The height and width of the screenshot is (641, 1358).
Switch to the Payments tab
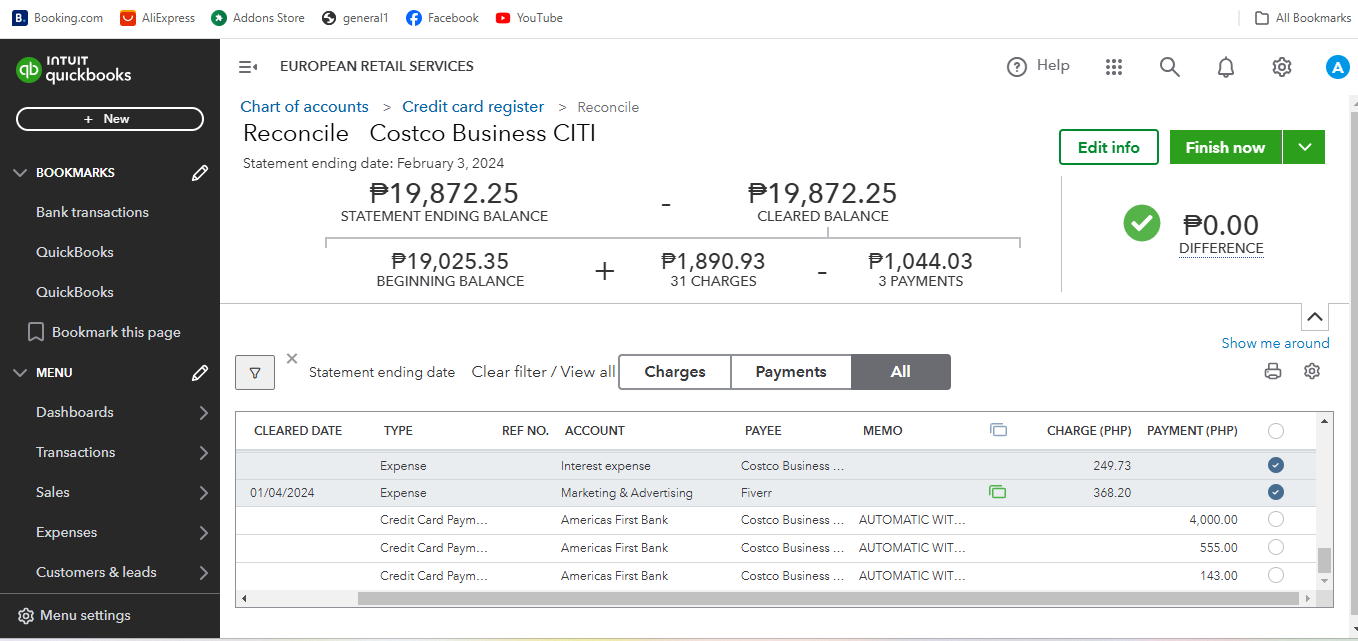tap(790, 372)
